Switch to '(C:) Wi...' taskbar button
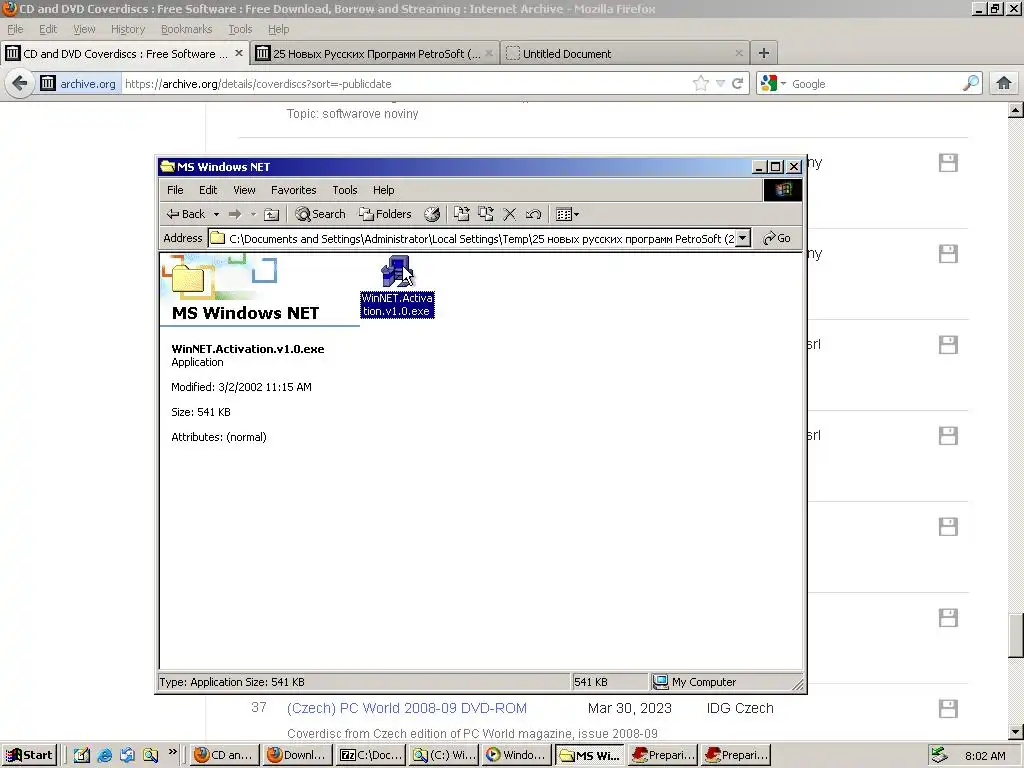 (444, 755)
